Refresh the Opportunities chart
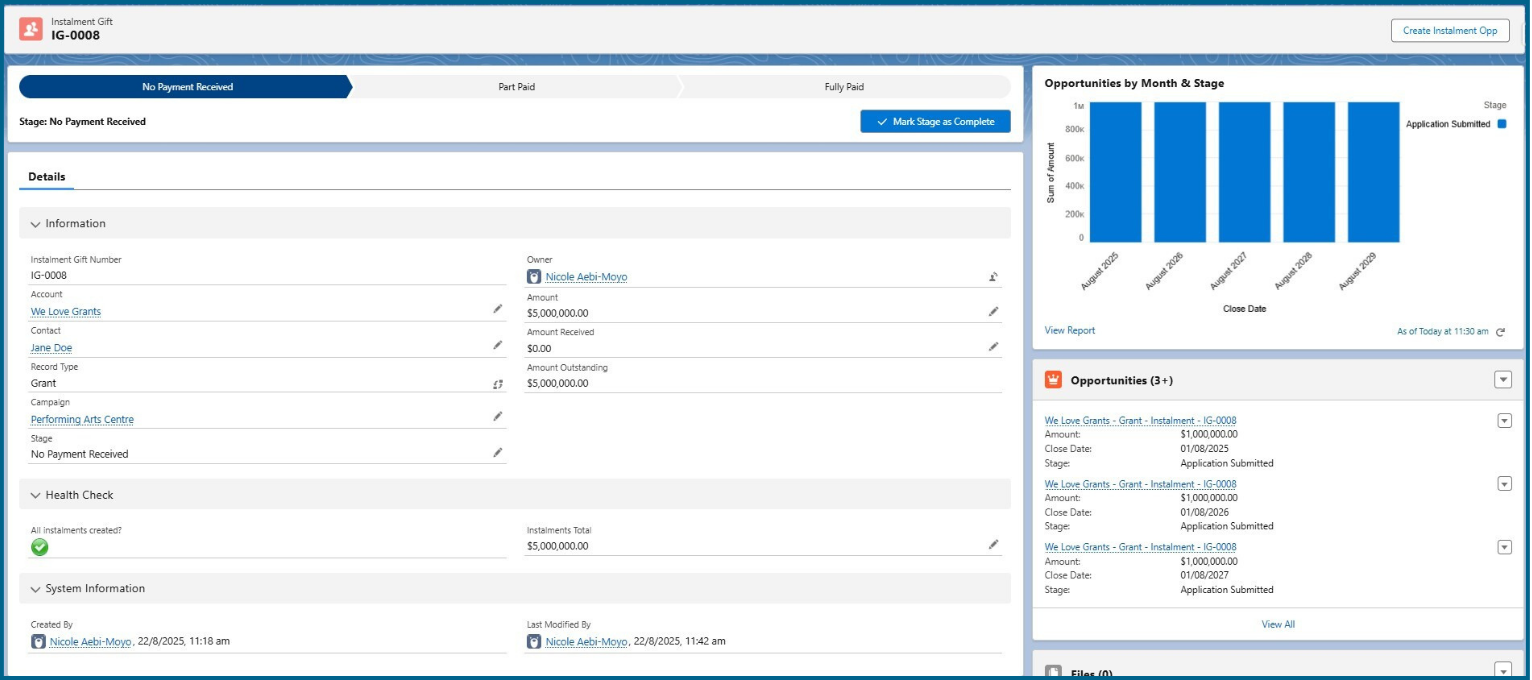Viewport: 1532px width, 680px height. (x=1500, y=332)
